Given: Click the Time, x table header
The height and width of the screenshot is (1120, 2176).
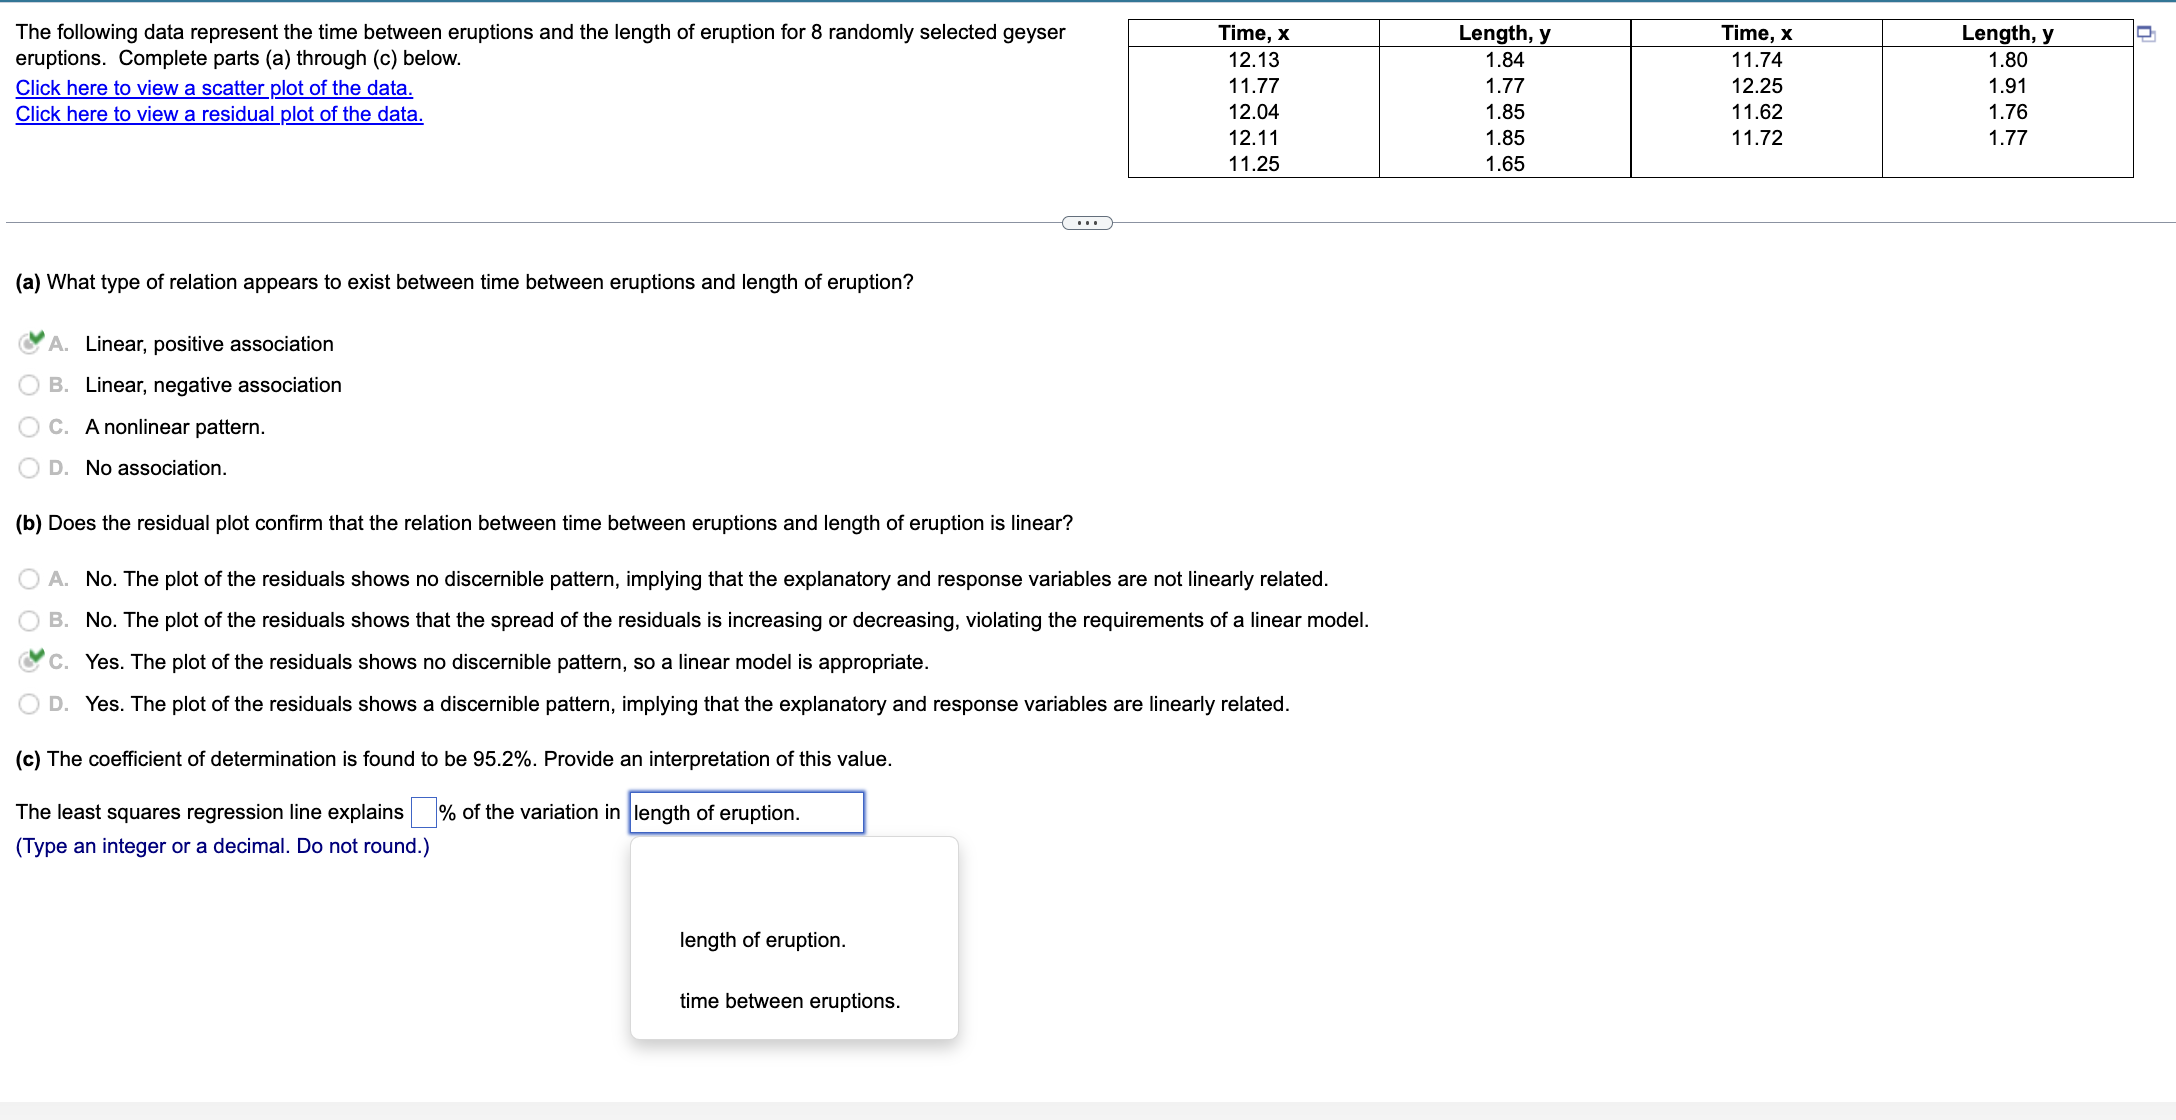Looking at the screenshot, I should point(1253,32).
